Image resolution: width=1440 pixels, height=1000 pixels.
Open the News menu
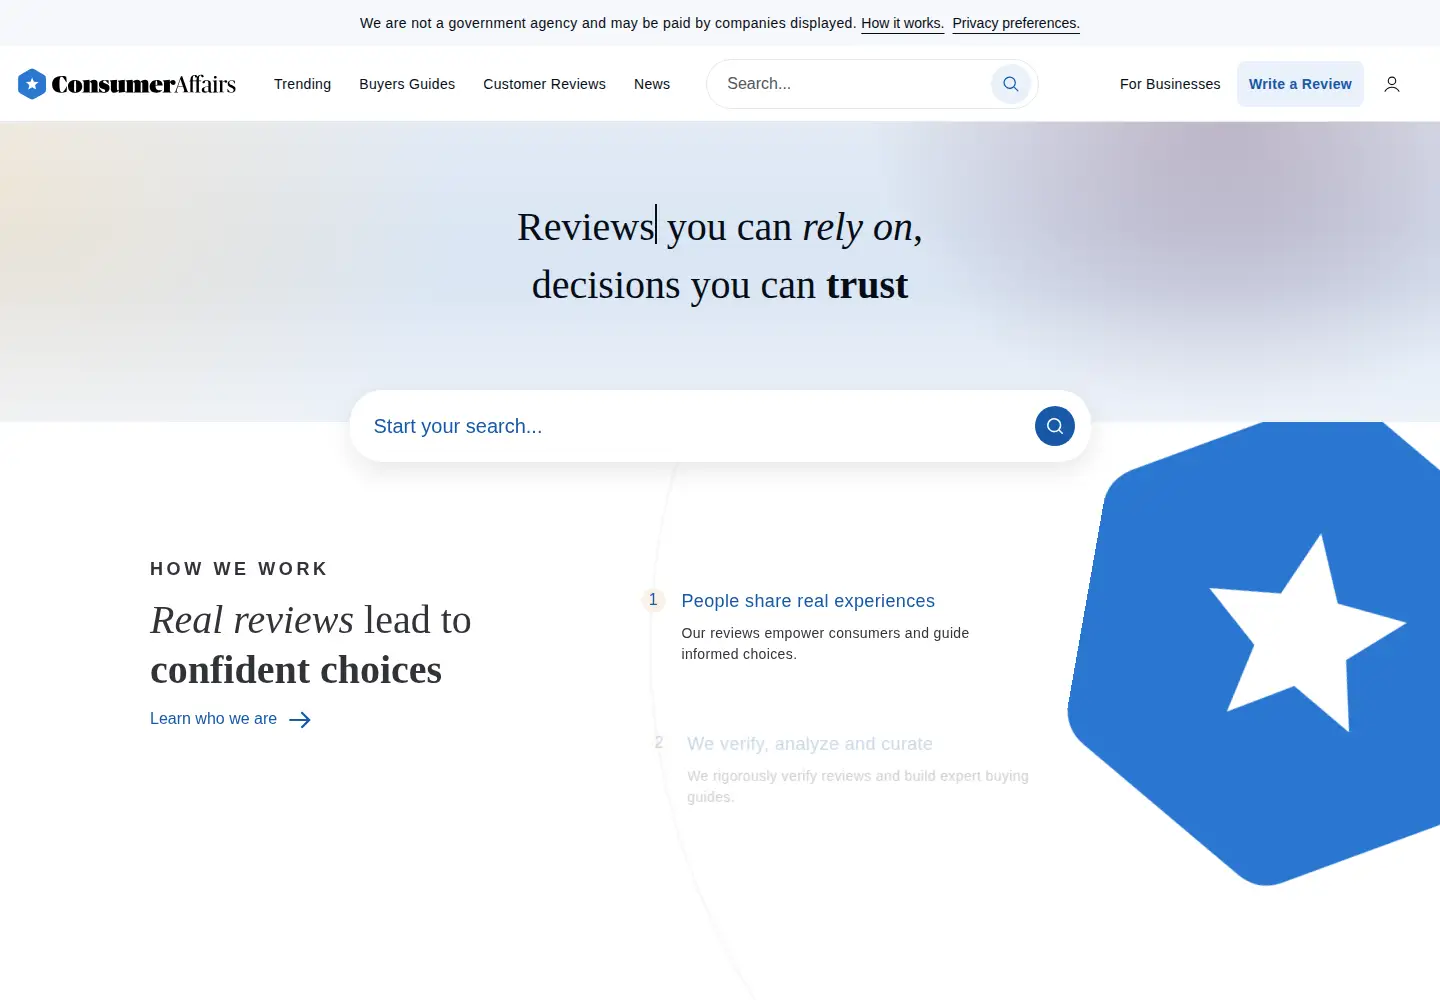(x=652, y=84)
